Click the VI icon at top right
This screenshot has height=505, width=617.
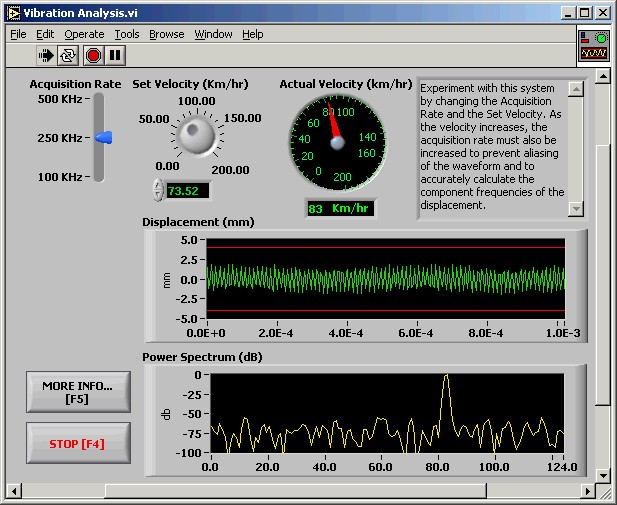593,45
